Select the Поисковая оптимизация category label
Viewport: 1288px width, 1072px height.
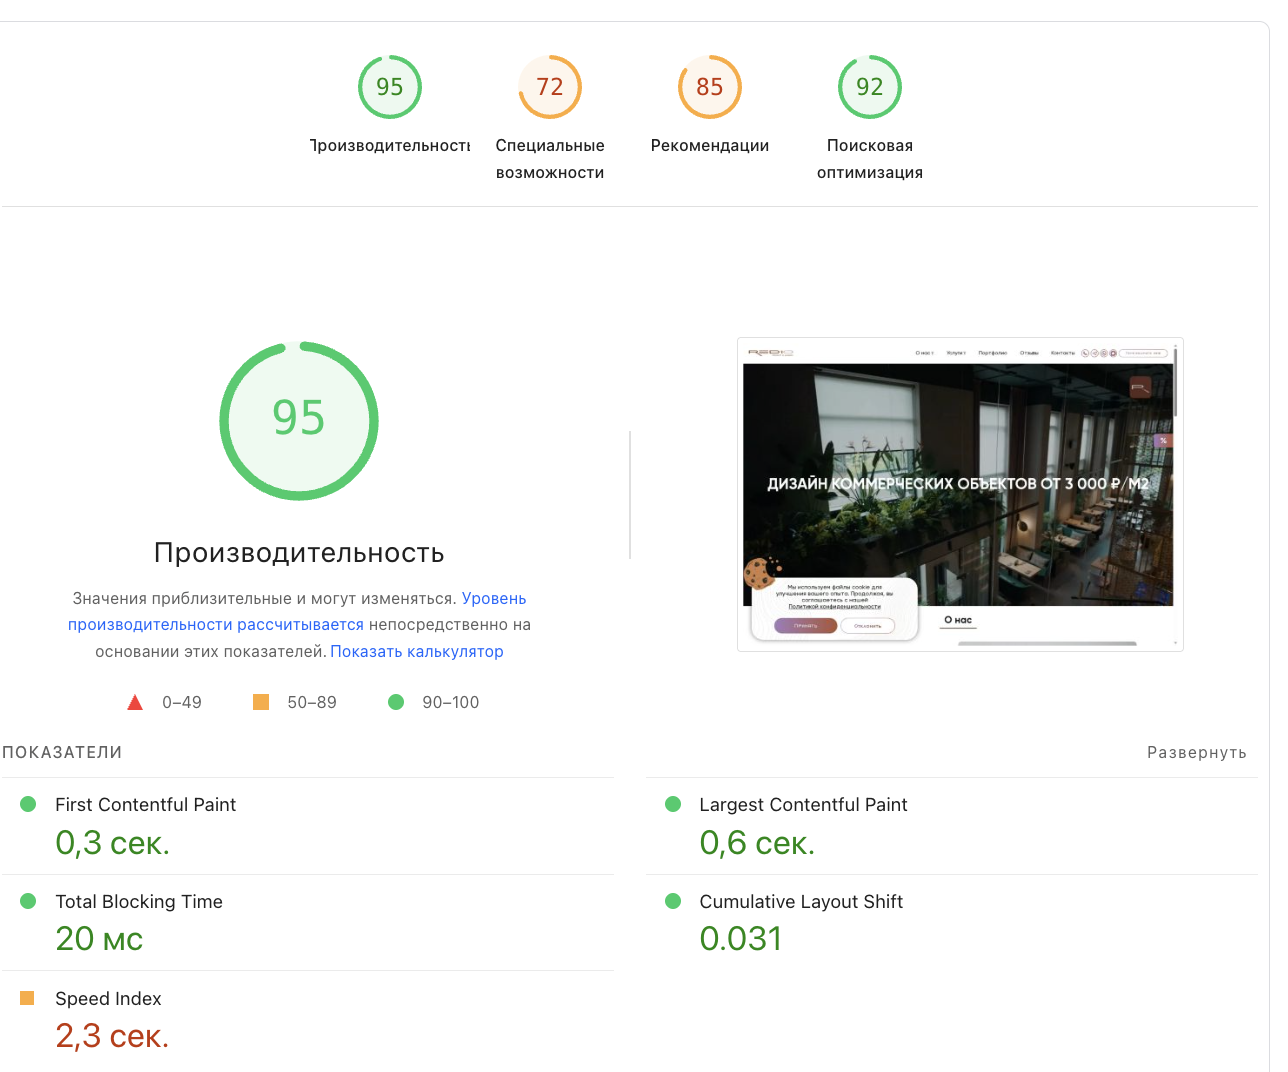point(870,159)
